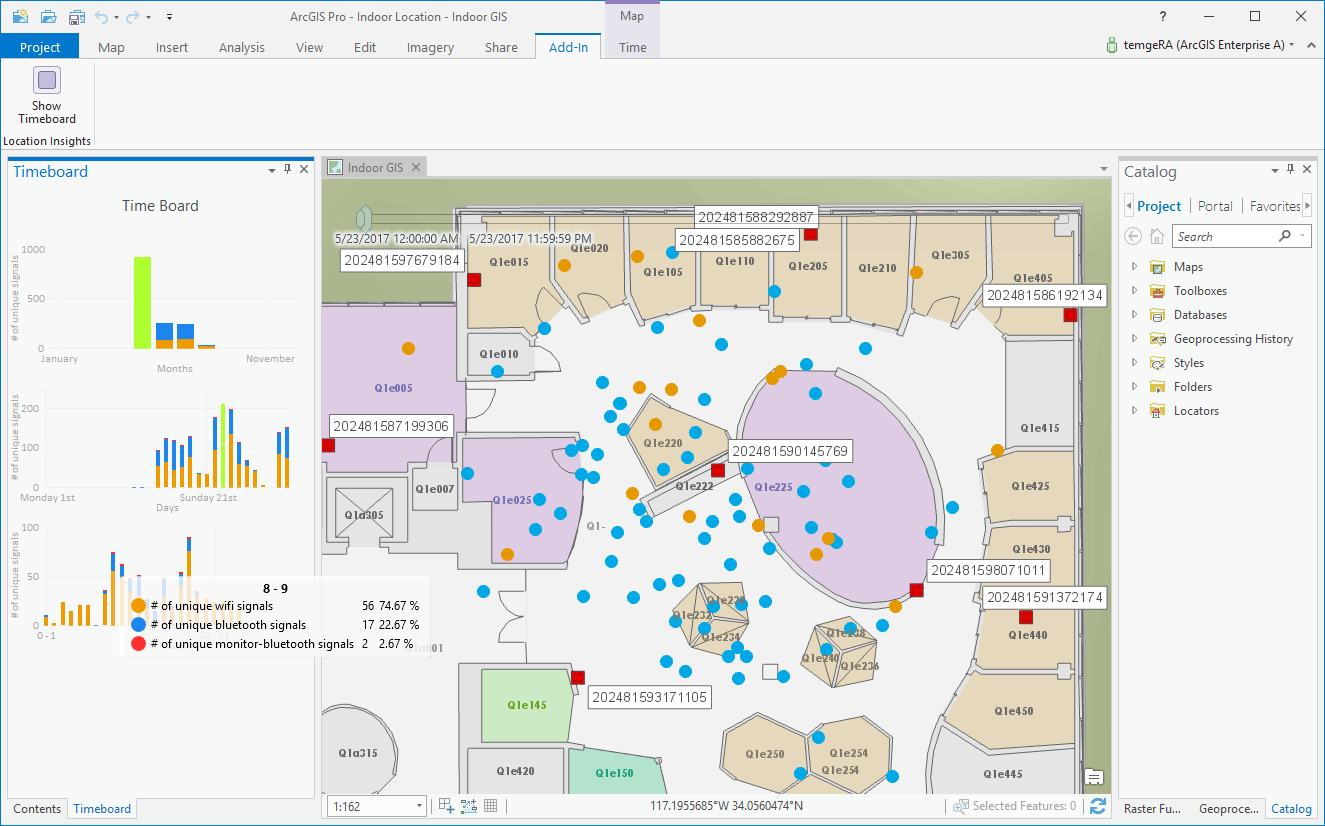Click the orange wifi signals legend circle
Viewport: 1325px width, 826px height.
(x=138, y=606)
